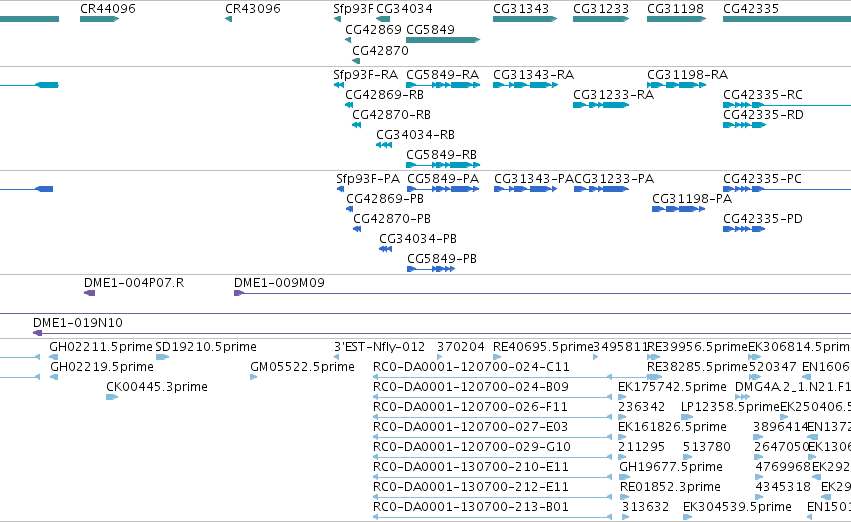
Task: Select the CG31343-PA protein label
Action: [x=534, y=179]
